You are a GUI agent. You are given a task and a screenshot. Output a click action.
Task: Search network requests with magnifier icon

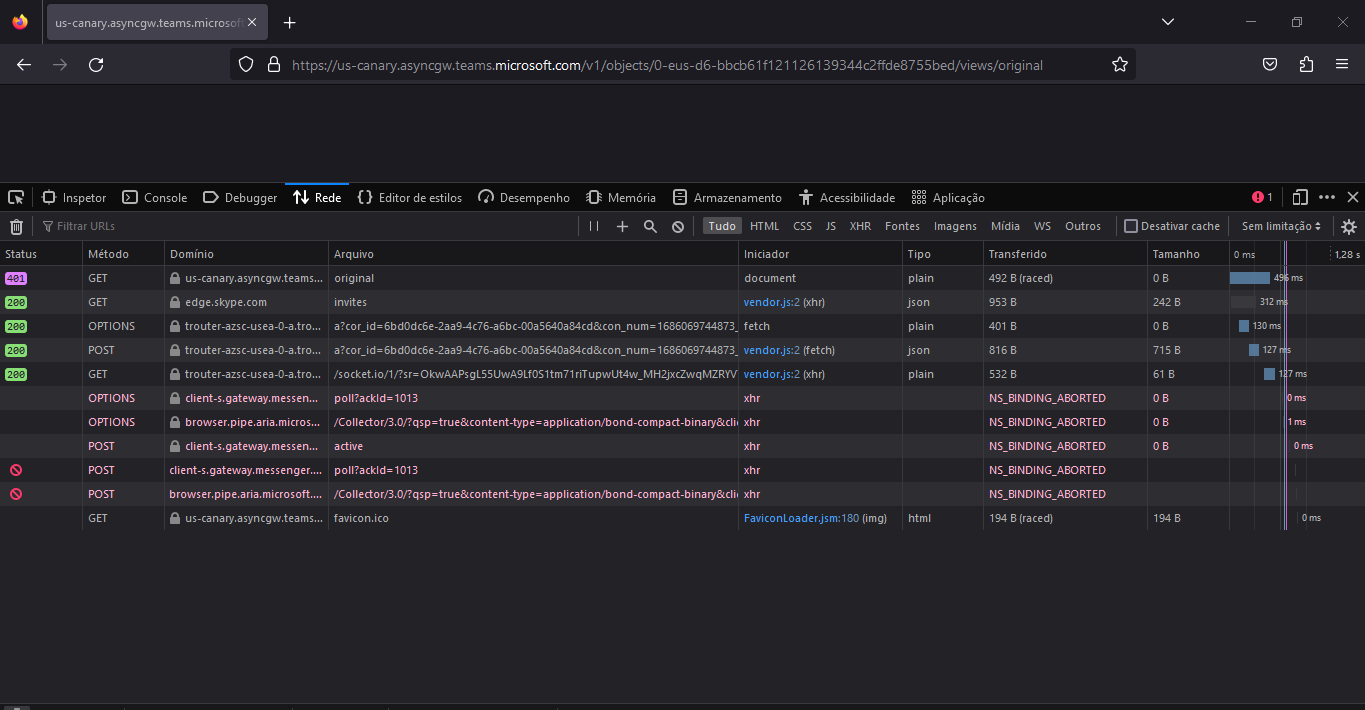click(650, 227)
